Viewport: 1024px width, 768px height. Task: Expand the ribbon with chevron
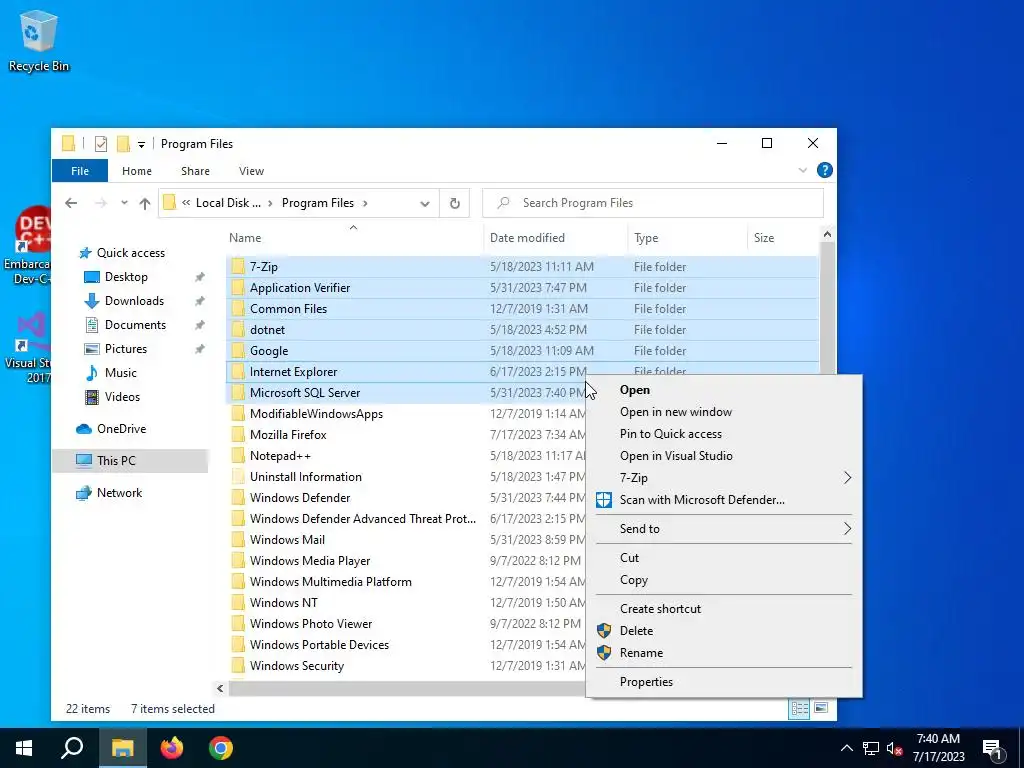tap(803, 170)
